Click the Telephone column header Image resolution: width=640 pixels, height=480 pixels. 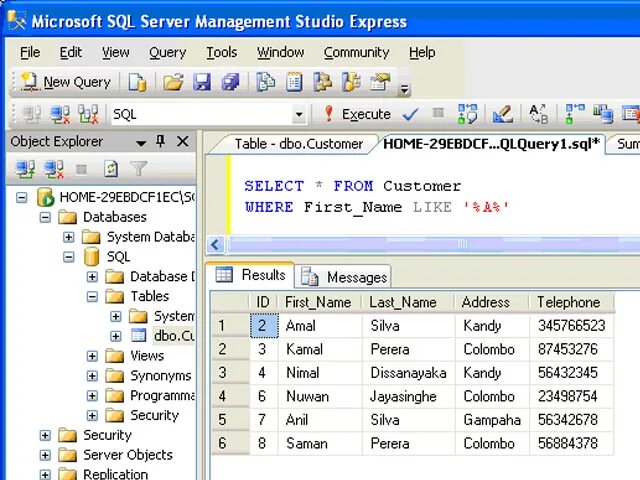coord(571,302)
